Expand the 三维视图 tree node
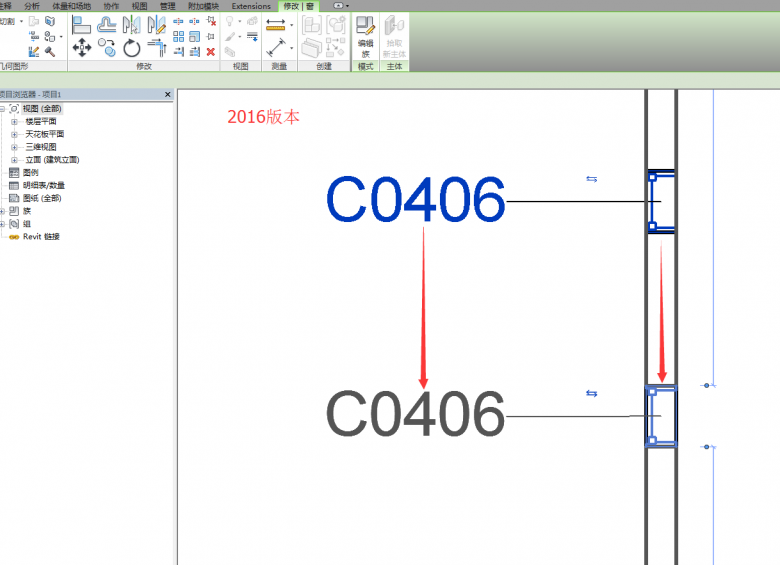The width and height of the screenshot is (780, 565). pos(15,147)
